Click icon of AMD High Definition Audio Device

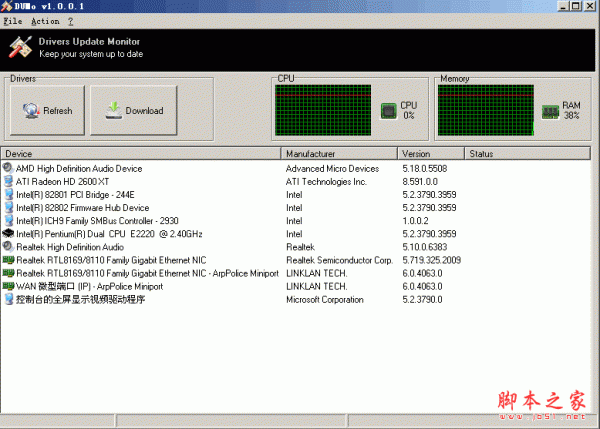(x=8, y=168)
